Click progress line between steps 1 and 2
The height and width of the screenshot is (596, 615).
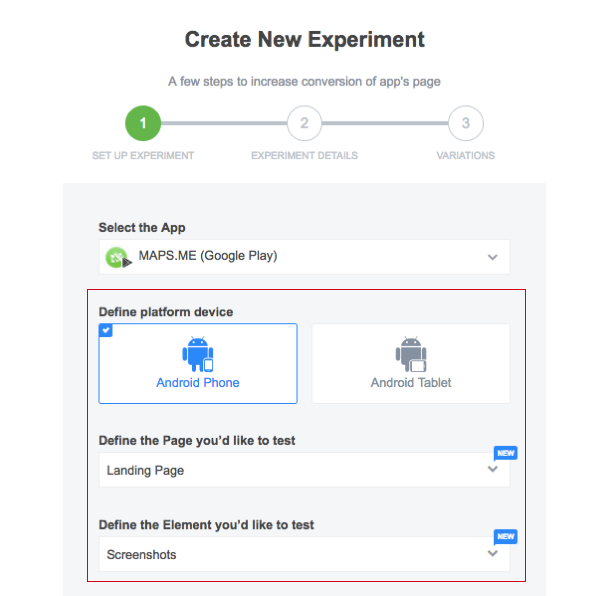[224, 123]
